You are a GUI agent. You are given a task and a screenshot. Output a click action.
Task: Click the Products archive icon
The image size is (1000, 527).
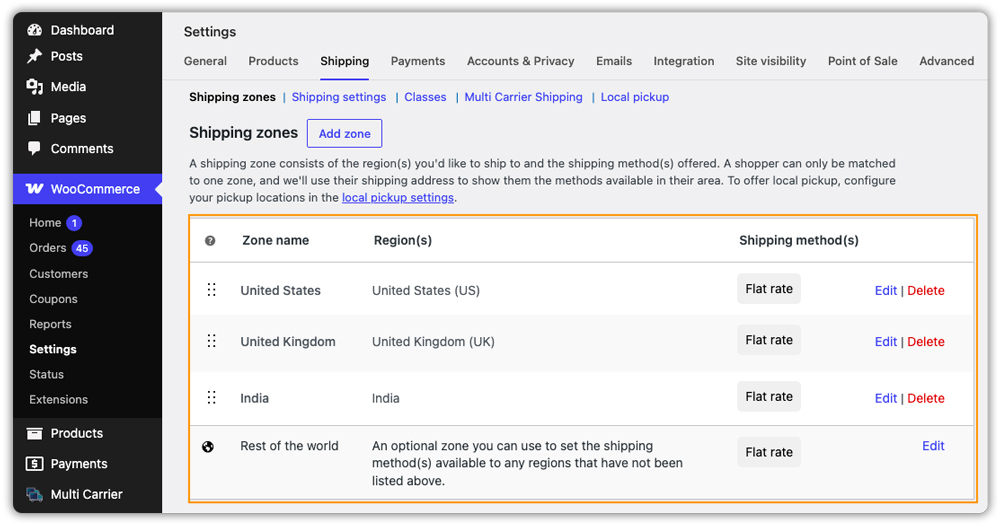(x=34, y=433)
